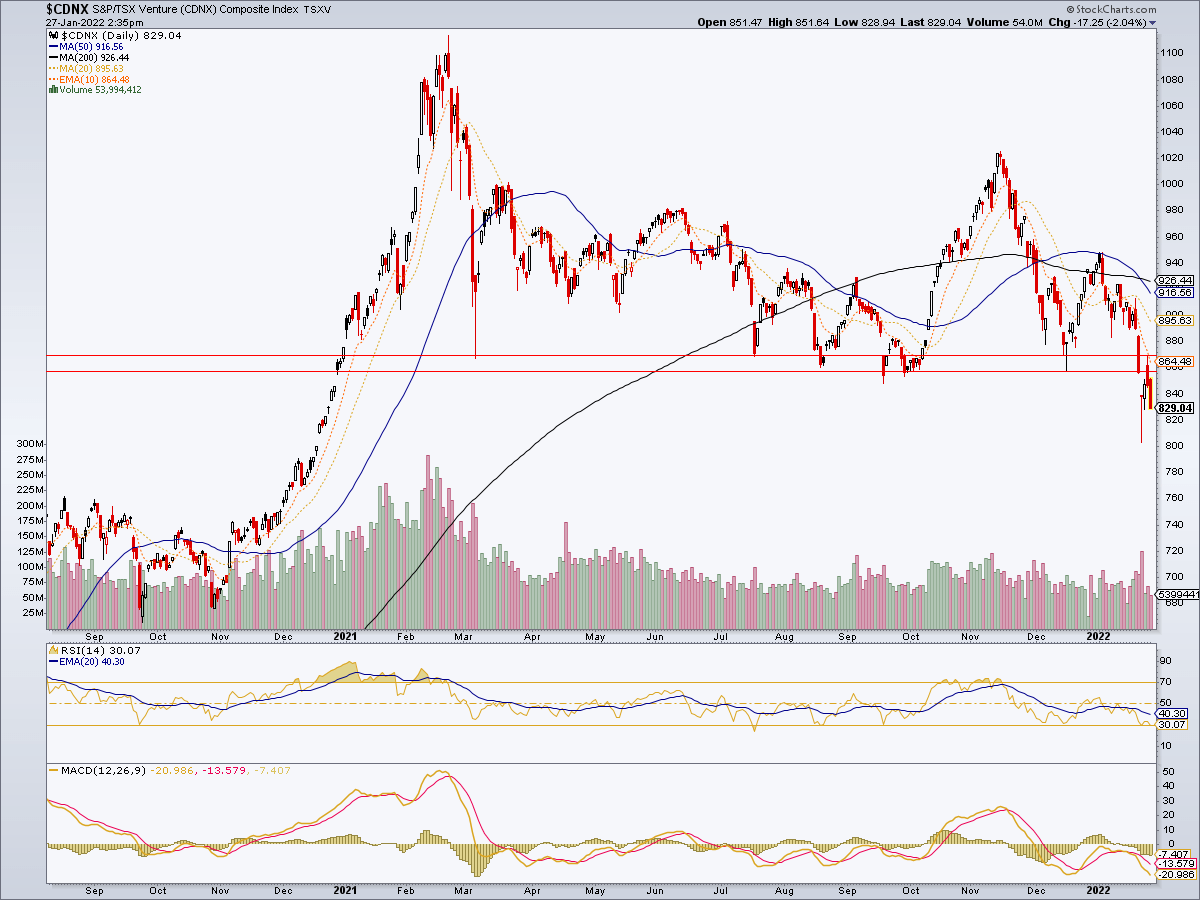Click the 2021 year label under main chart
Viewport: 1200px width, 900px height.
click(x=345, y=636)
